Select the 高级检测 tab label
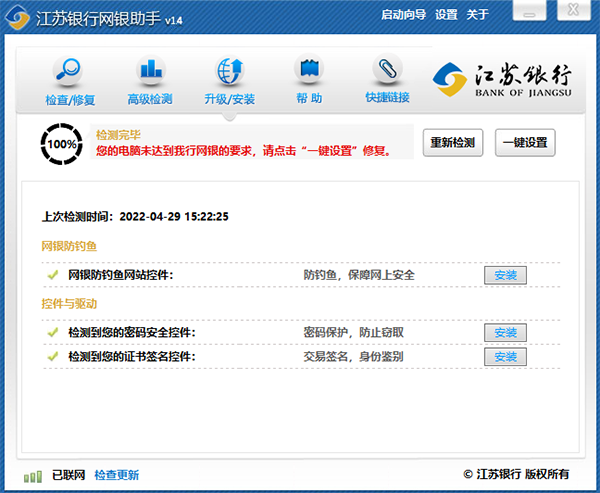600x493 pixels. click(150, 99)
